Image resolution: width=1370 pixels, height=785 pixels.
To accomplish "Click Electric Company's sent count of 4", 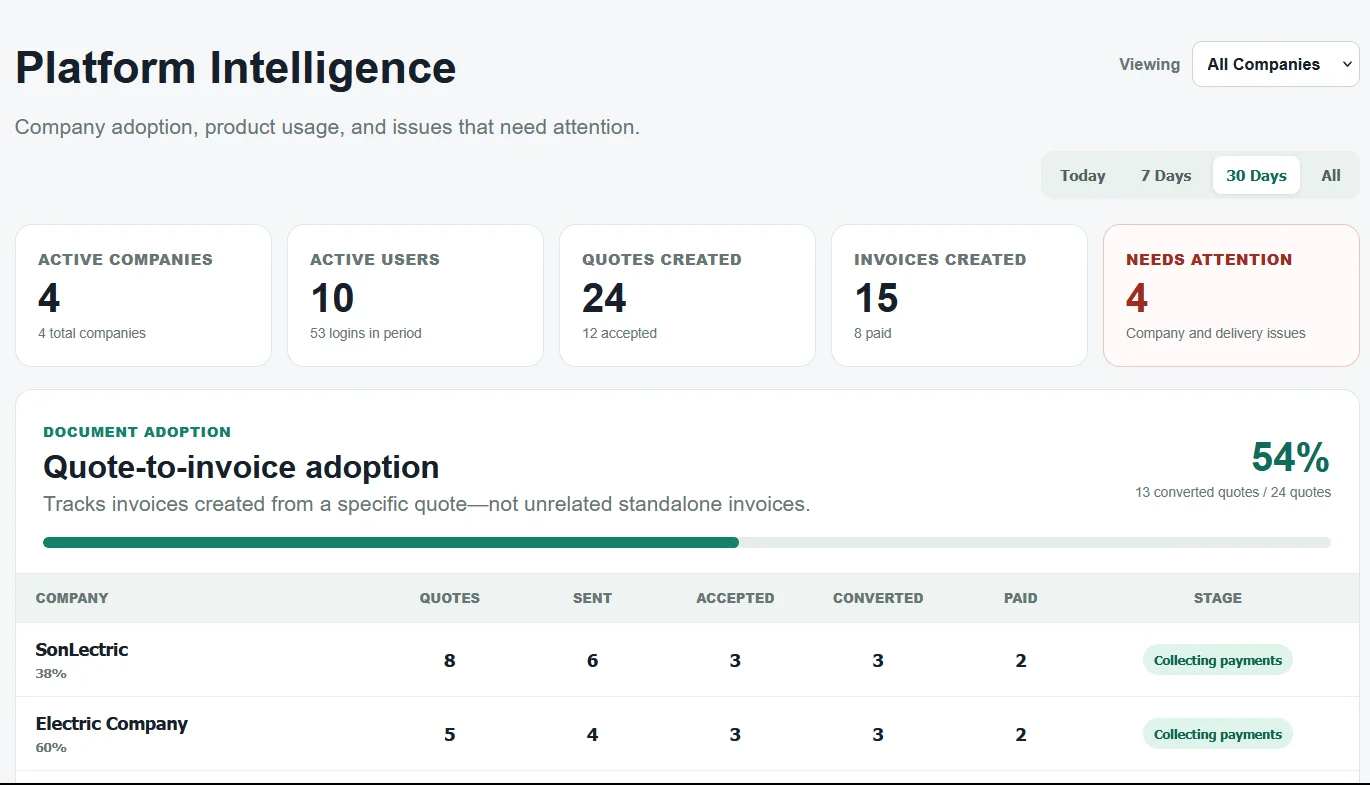I will pyautogui.click(x=592, y=734).
